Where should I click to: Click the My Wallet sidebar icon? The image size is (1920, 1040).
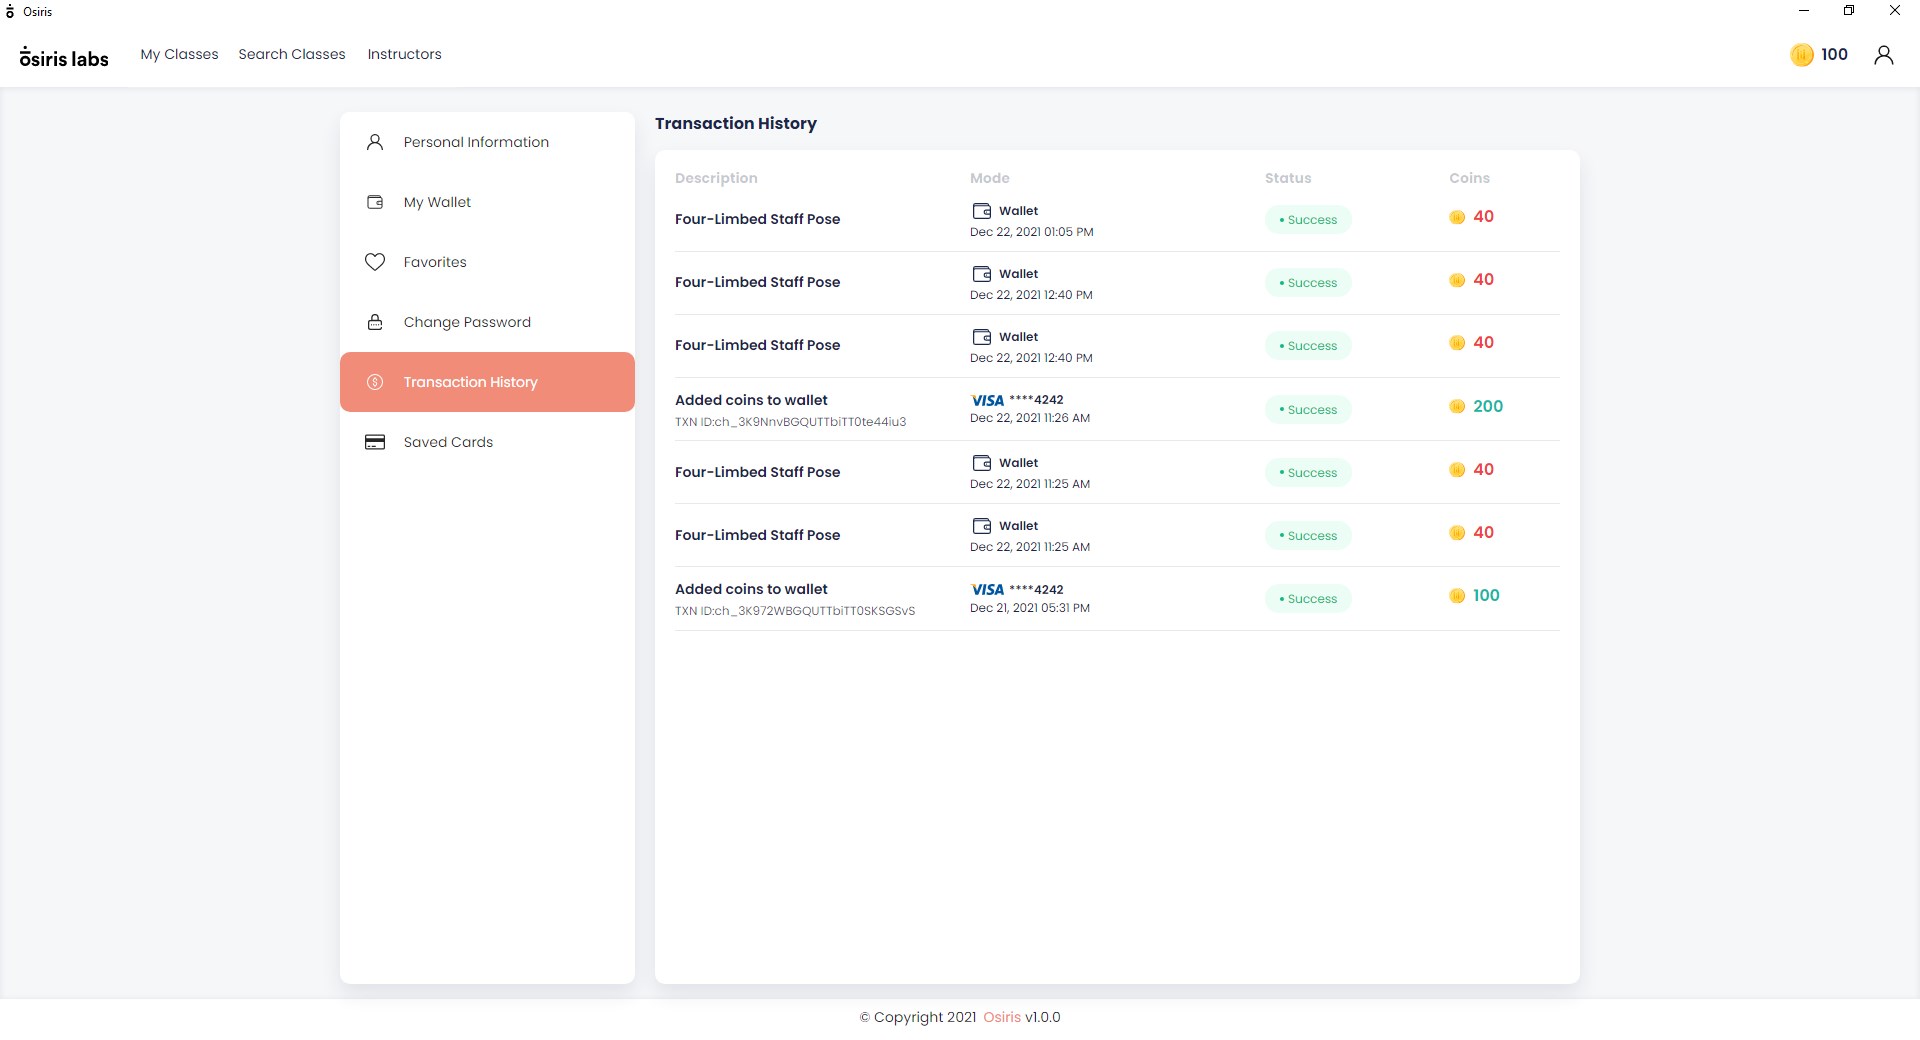(x=375, y=202)
